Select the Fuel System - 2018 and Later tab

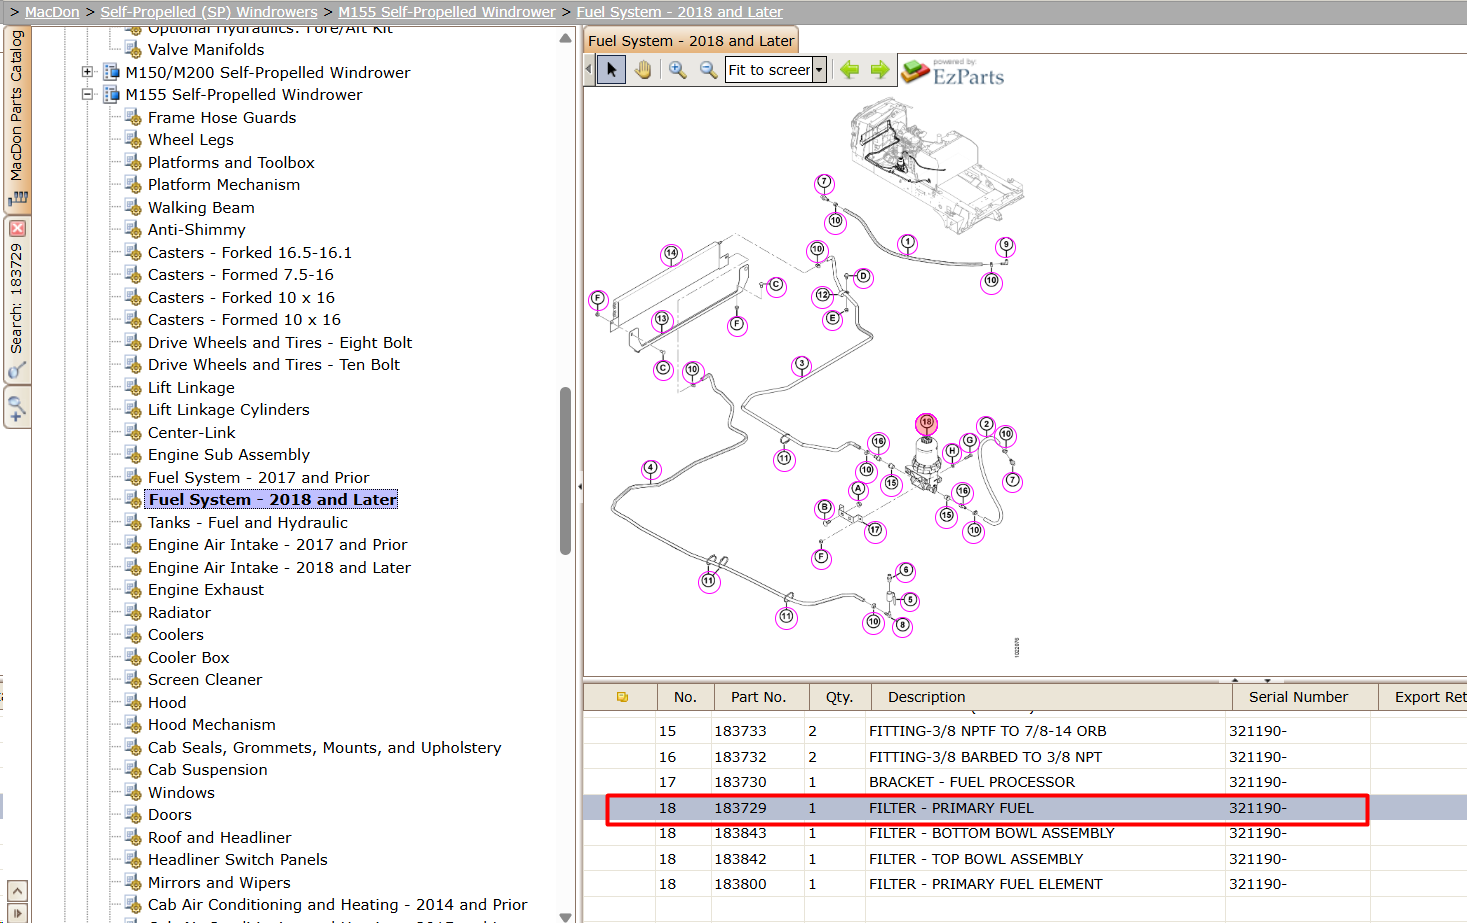(691, 41)
